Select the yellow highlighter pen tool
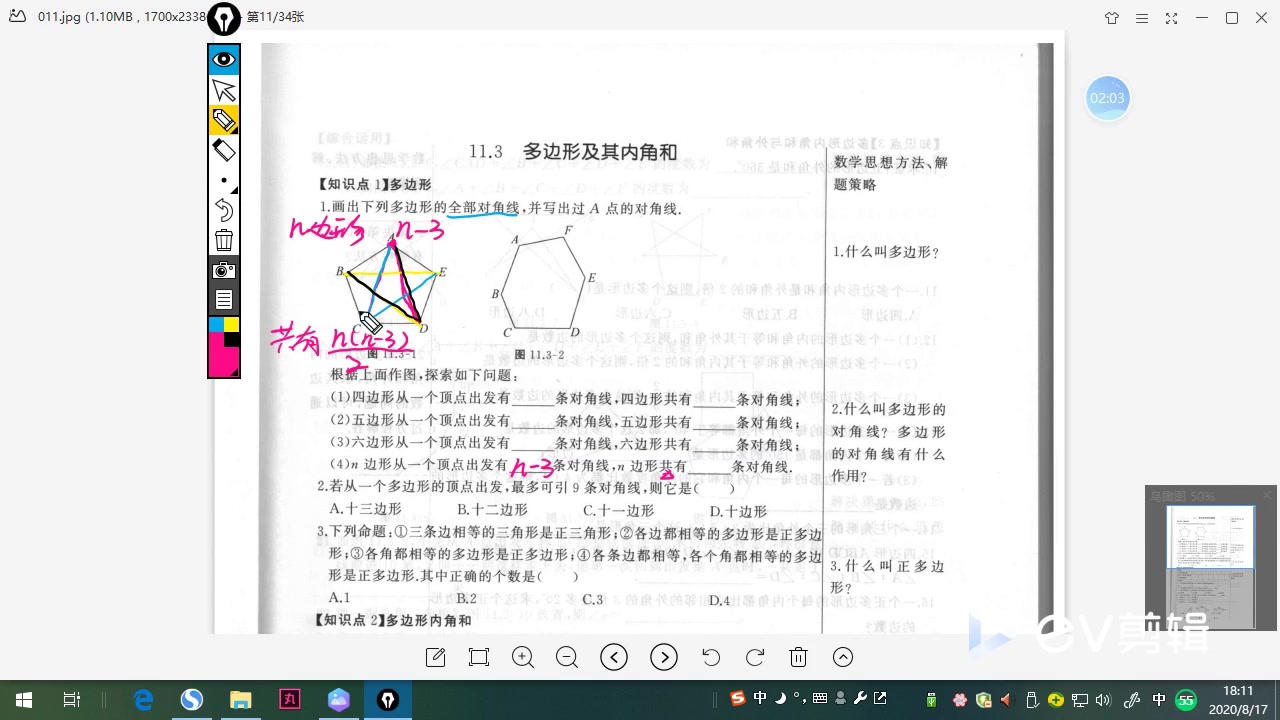This screenshot has height=720, width=1280. 223,121
